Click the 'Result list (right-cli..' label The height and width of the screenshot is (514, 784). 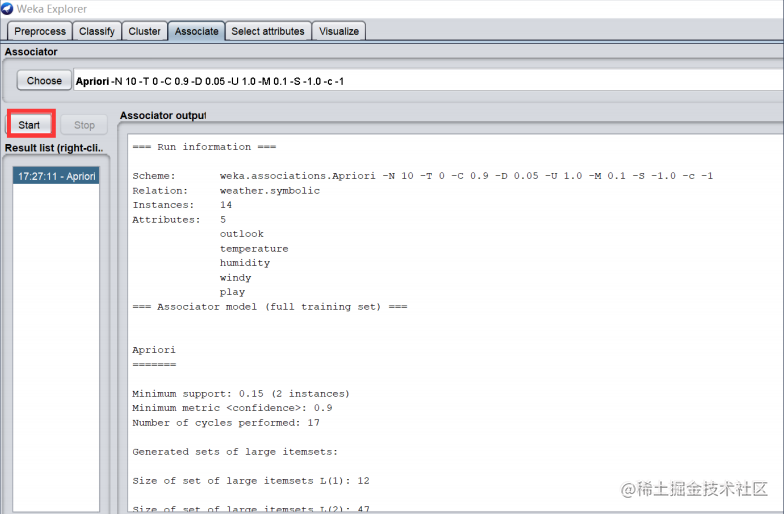54,148
